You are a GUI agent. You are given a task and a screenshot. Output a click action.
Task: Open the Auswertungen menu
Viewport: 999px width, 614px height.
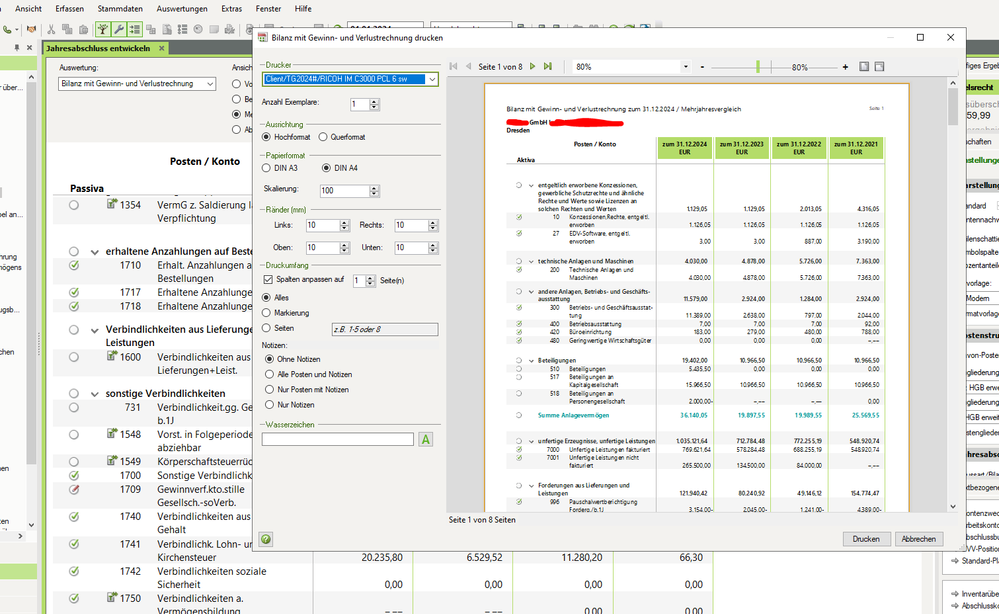coord(182,9)
